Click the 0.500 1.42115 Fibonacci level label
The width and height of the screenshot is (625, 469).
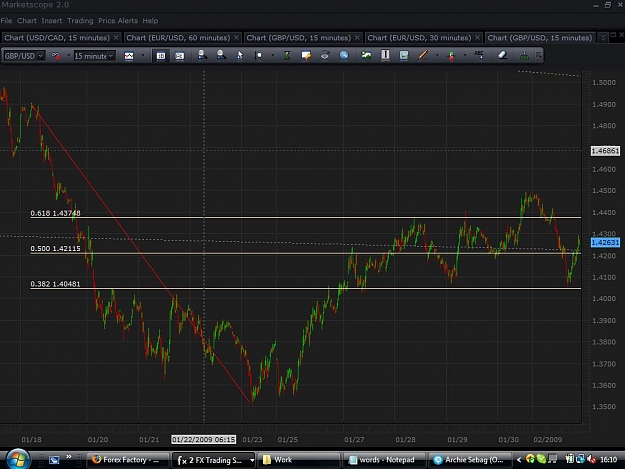(55, 249)
